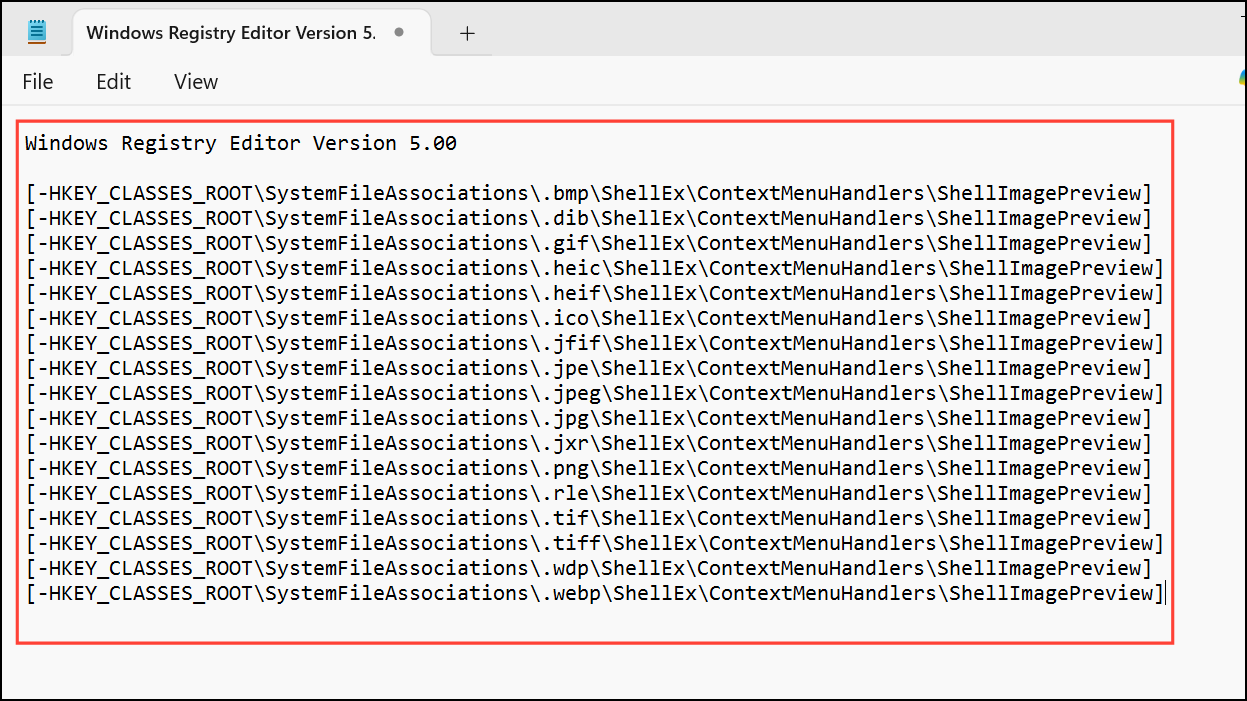1247x701 pixels.
Task: Click the unsaved-changes dot on the tab
Action: [x=399, y=33]
